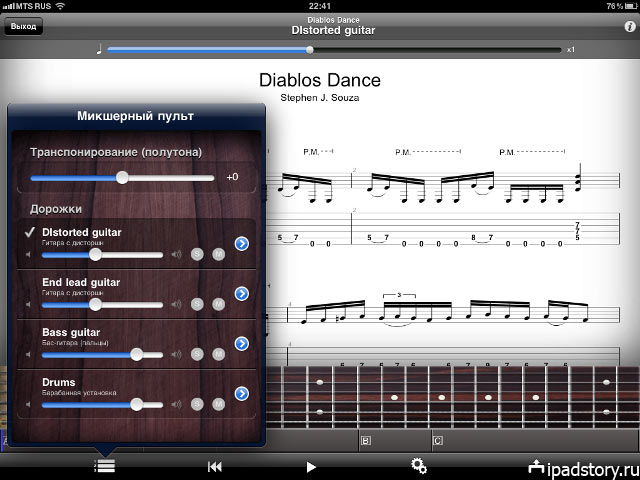
Task: Mute the Bass guitar track
Action: click(219, 354)
